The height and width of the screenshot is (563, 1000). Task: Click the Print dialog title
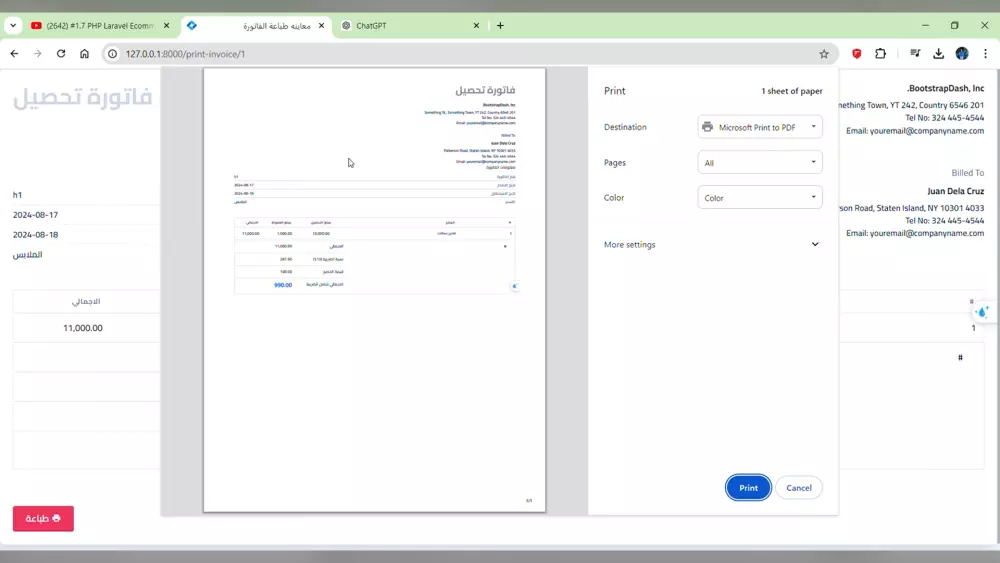point(615,91)
